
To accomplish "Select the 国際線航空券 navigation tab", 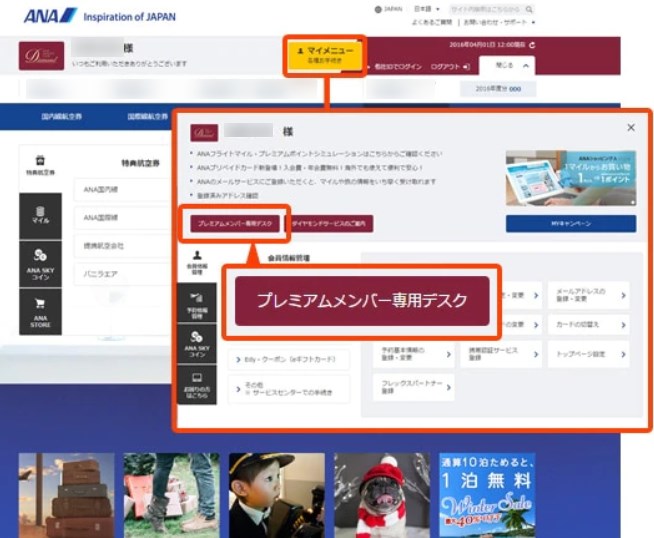I will pyautogui.click(x=148, y=116).
